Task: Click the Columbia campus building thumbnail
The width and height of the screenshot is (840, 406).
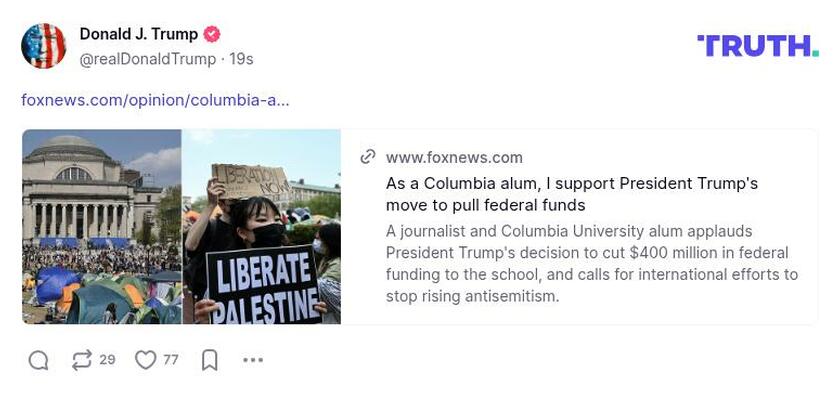Action: (102, 226)
